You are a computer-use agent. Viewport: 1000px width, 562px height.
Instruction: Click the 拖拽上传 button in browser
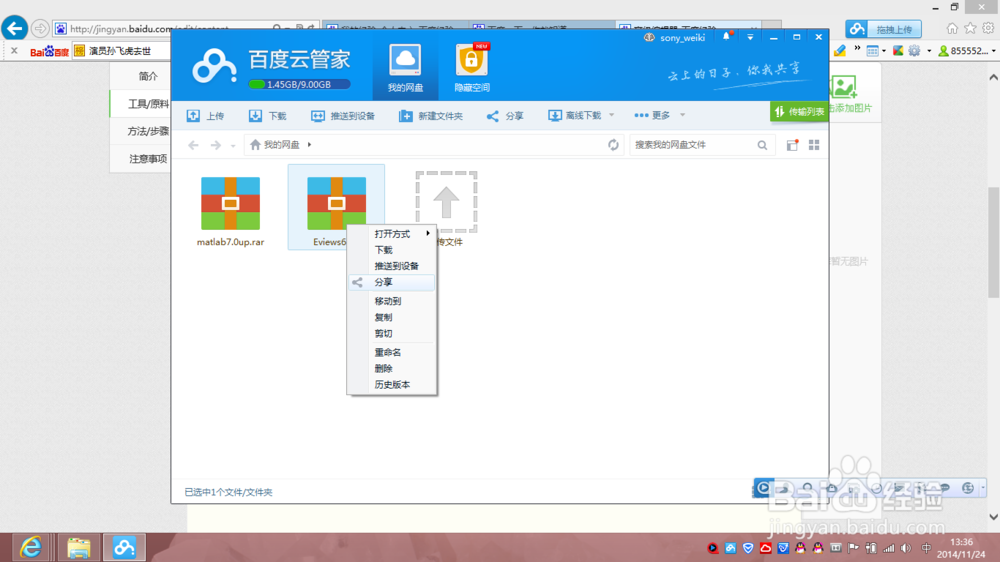coord(883,29)
